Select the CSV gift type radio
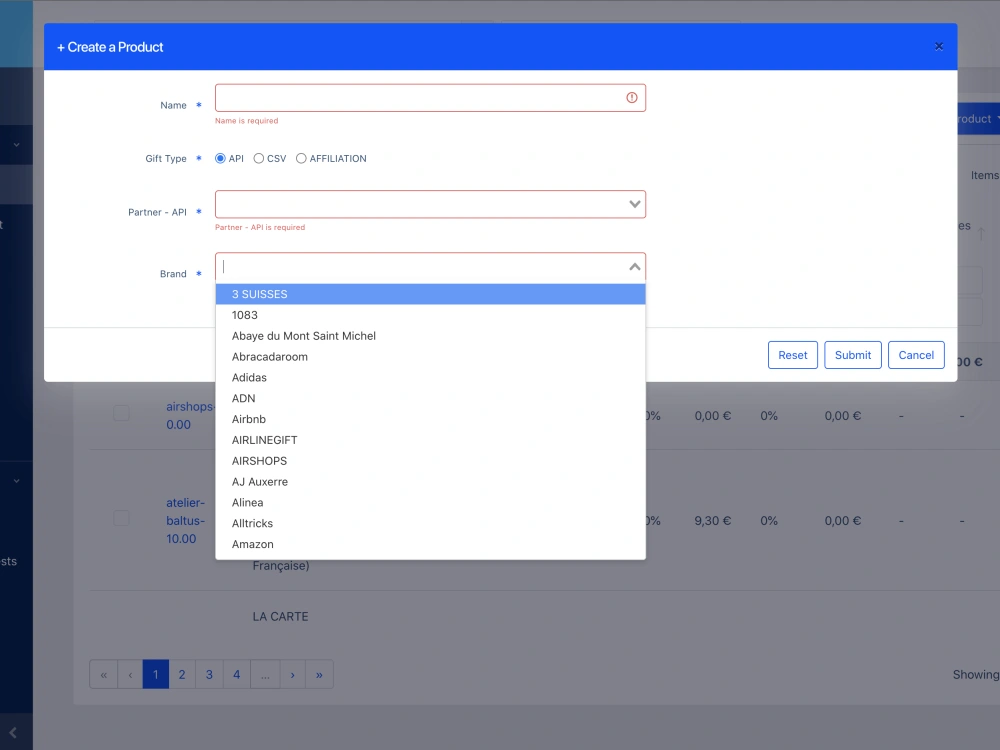 click(x=258, y=158)
